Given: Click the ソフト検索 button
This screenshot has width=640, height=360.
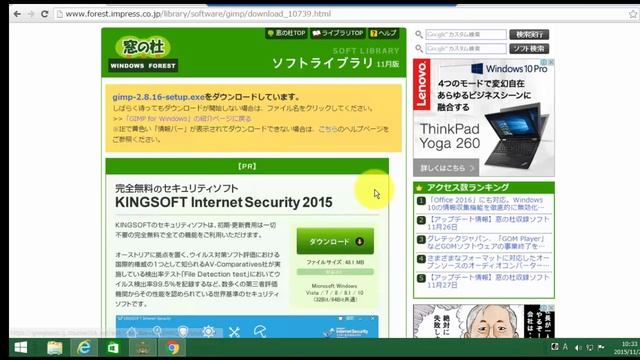Looking at the screenshot, I should pyautogui.click(x=529, y=49).
